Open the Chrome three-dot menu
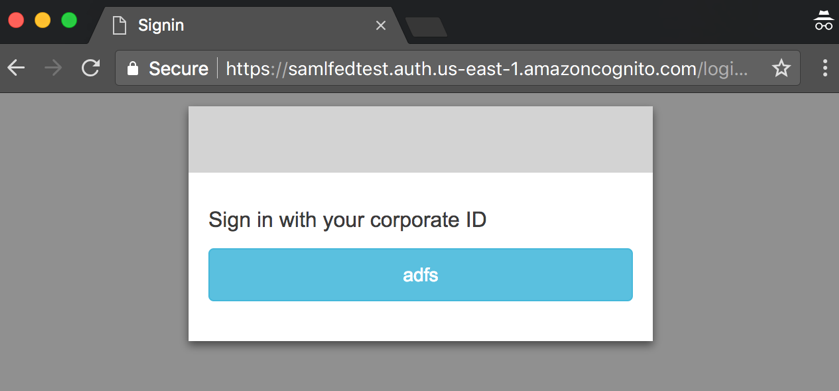The width and height of the screenshot is (839, 391). (x=825, y=68)
